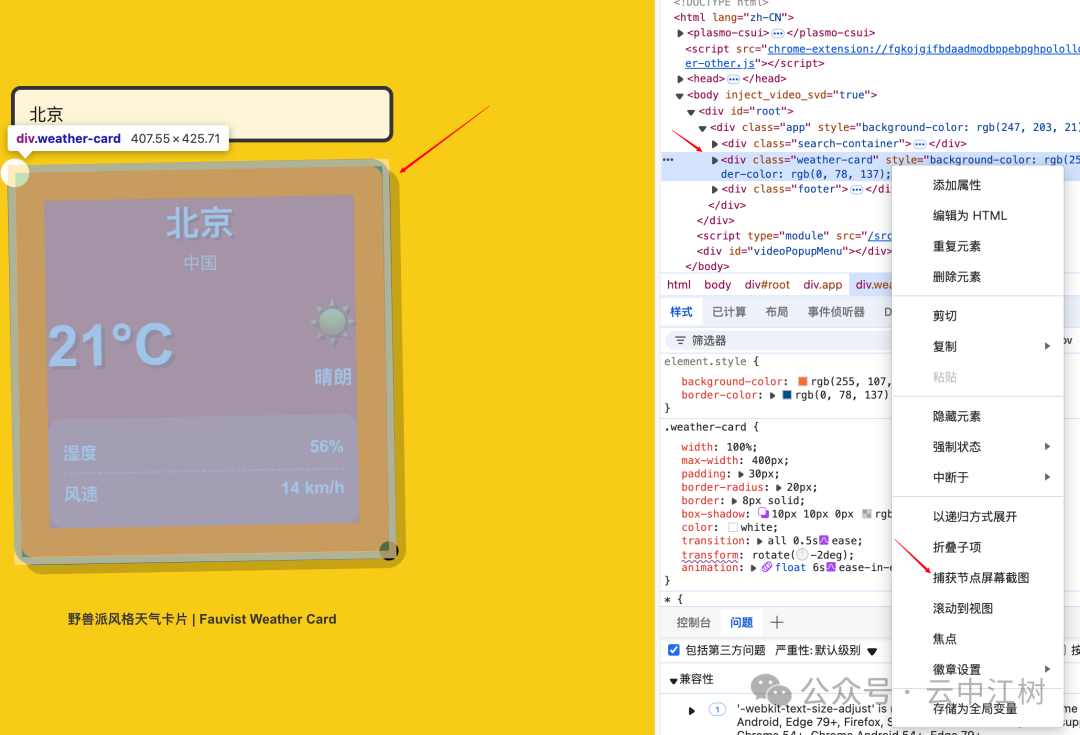Open the white color property swatch
This screenshot has width=1080, height=735.
[733, 527]
